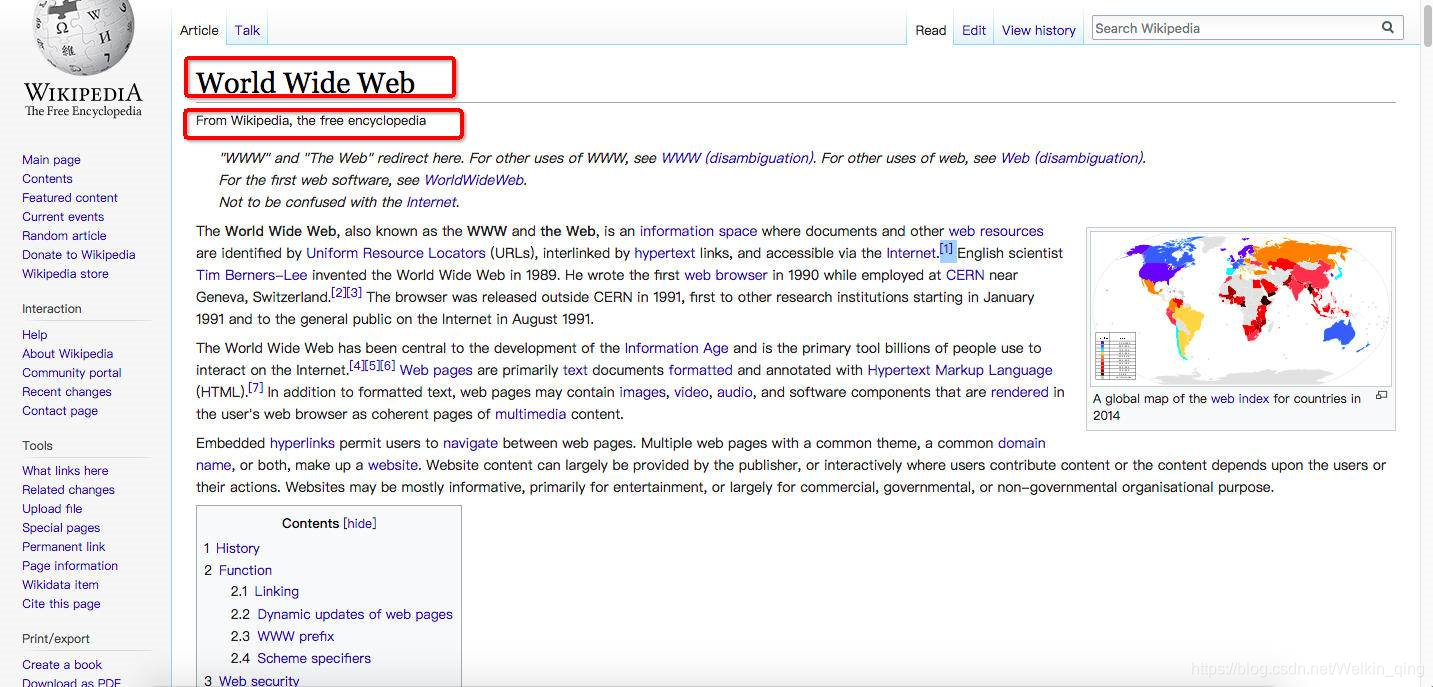
Task: Load a Random article
Action: [64, 236]
